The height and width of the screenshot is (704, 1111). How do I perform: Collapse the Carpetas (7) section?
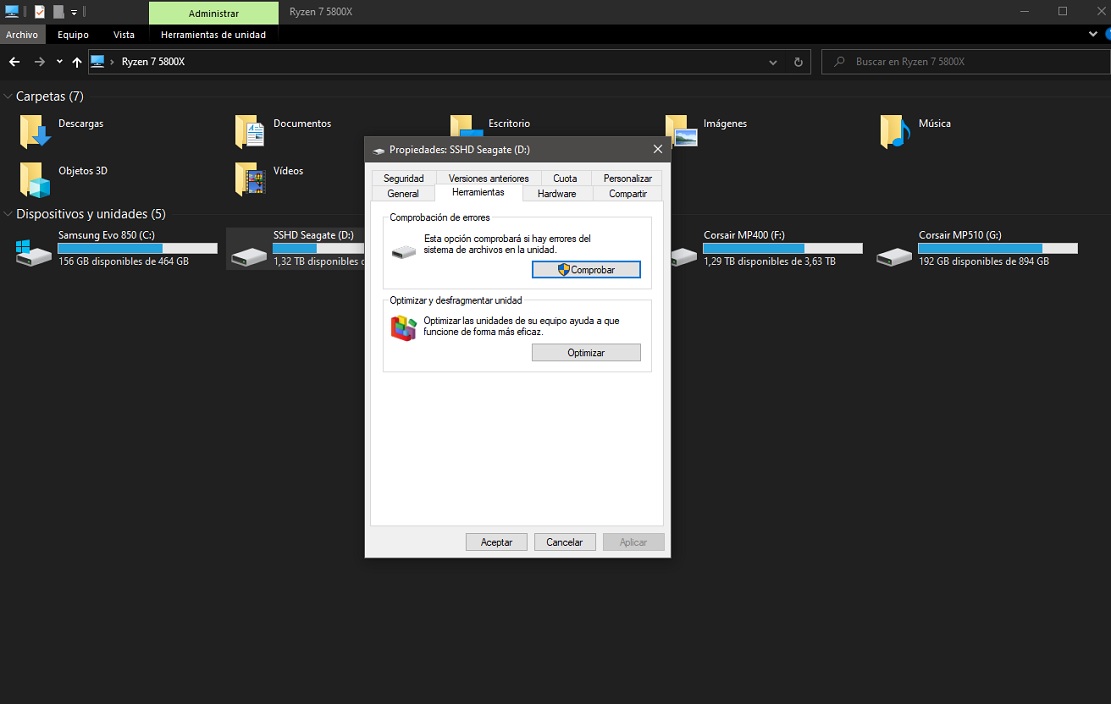[8, 97]
